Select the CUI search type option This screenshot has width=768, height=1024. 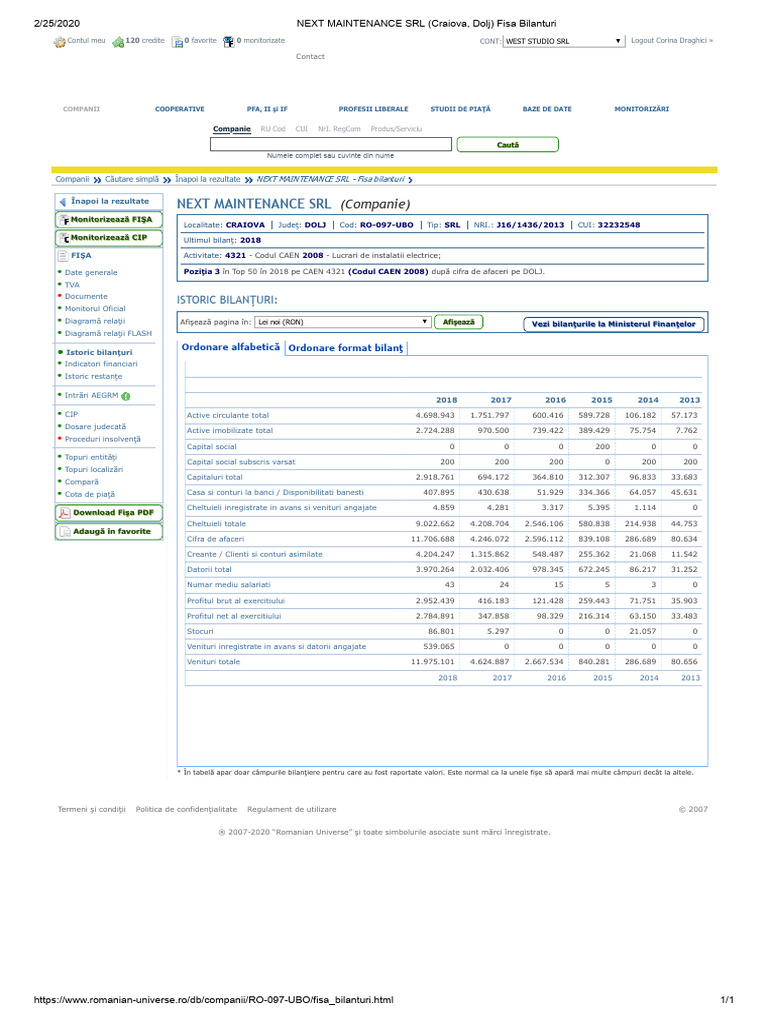(301, 129)
